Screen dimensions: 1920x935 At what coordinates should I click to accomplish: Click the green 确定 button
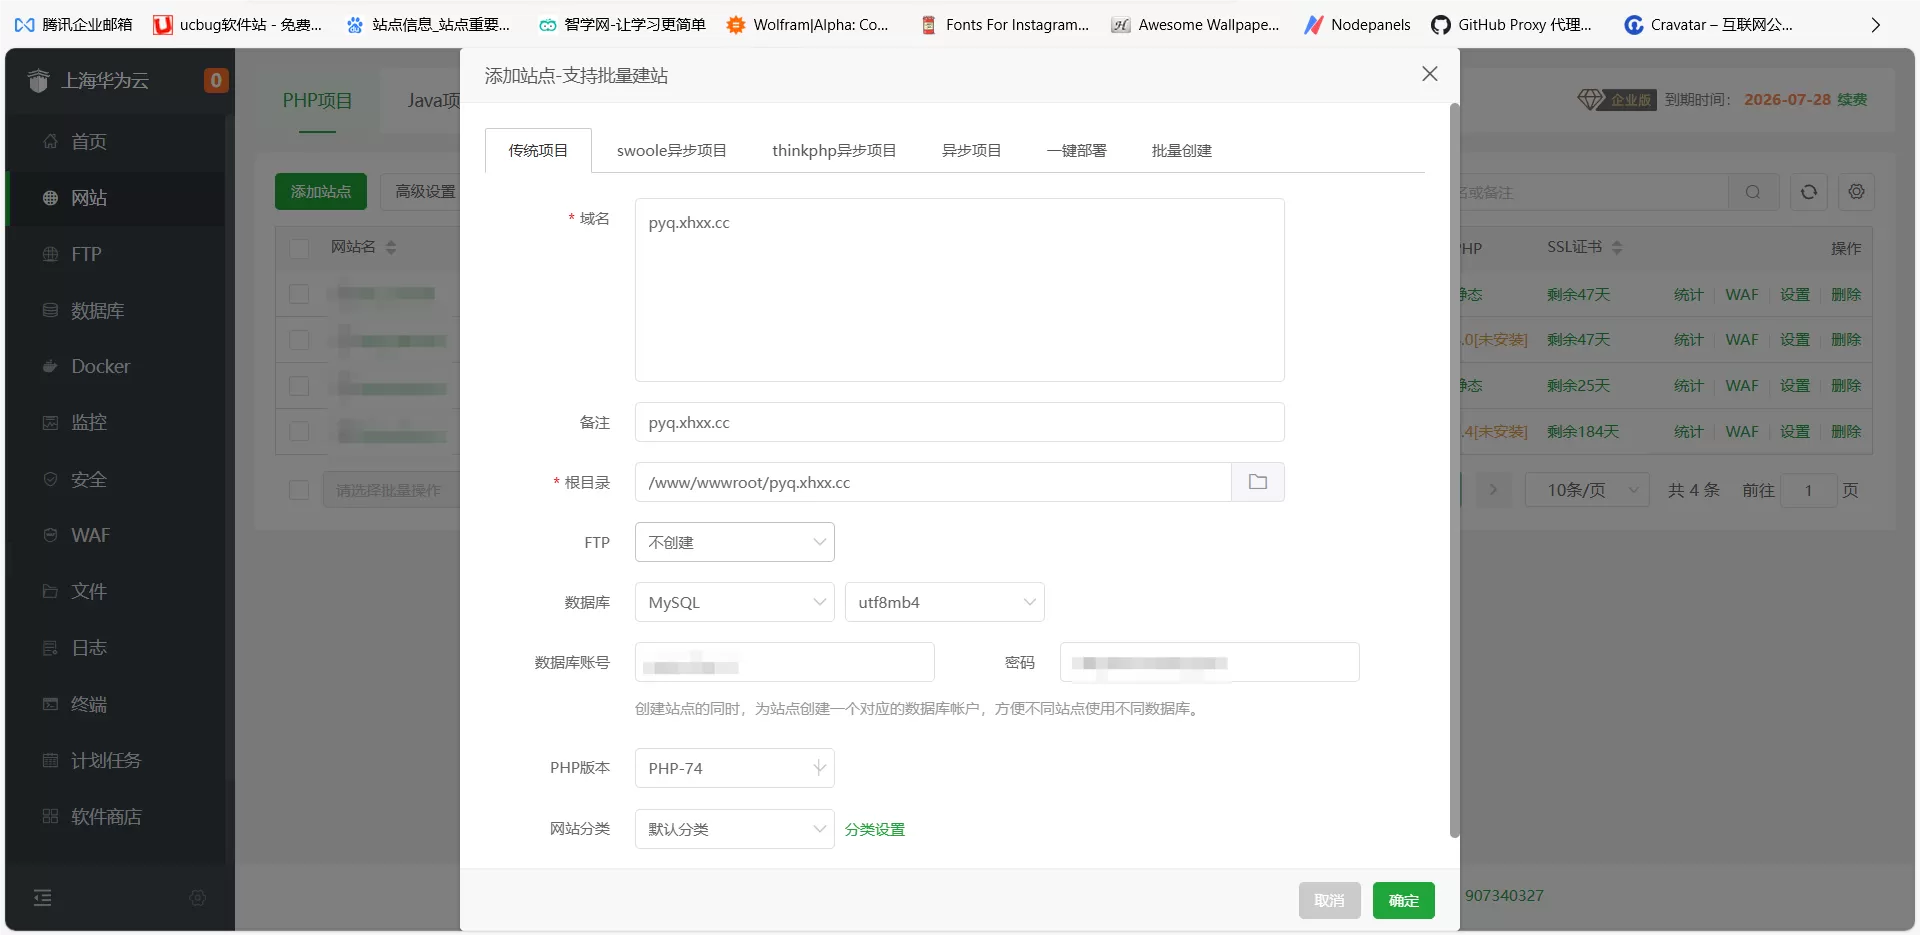1403,900
